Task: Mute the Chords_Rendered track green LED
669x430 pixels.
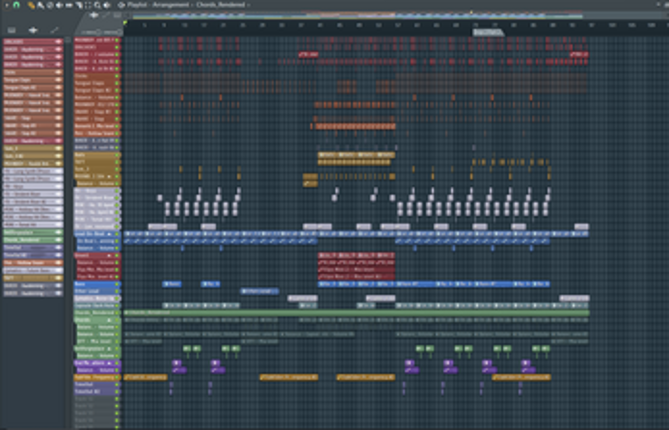Action: (x=117, y=313)
